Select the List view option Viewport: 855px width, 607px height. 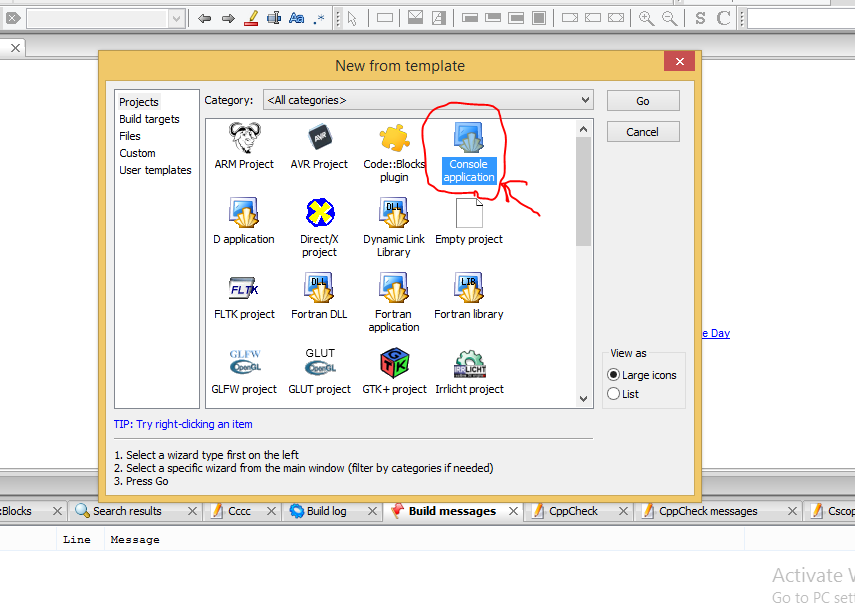pos(623,394)
